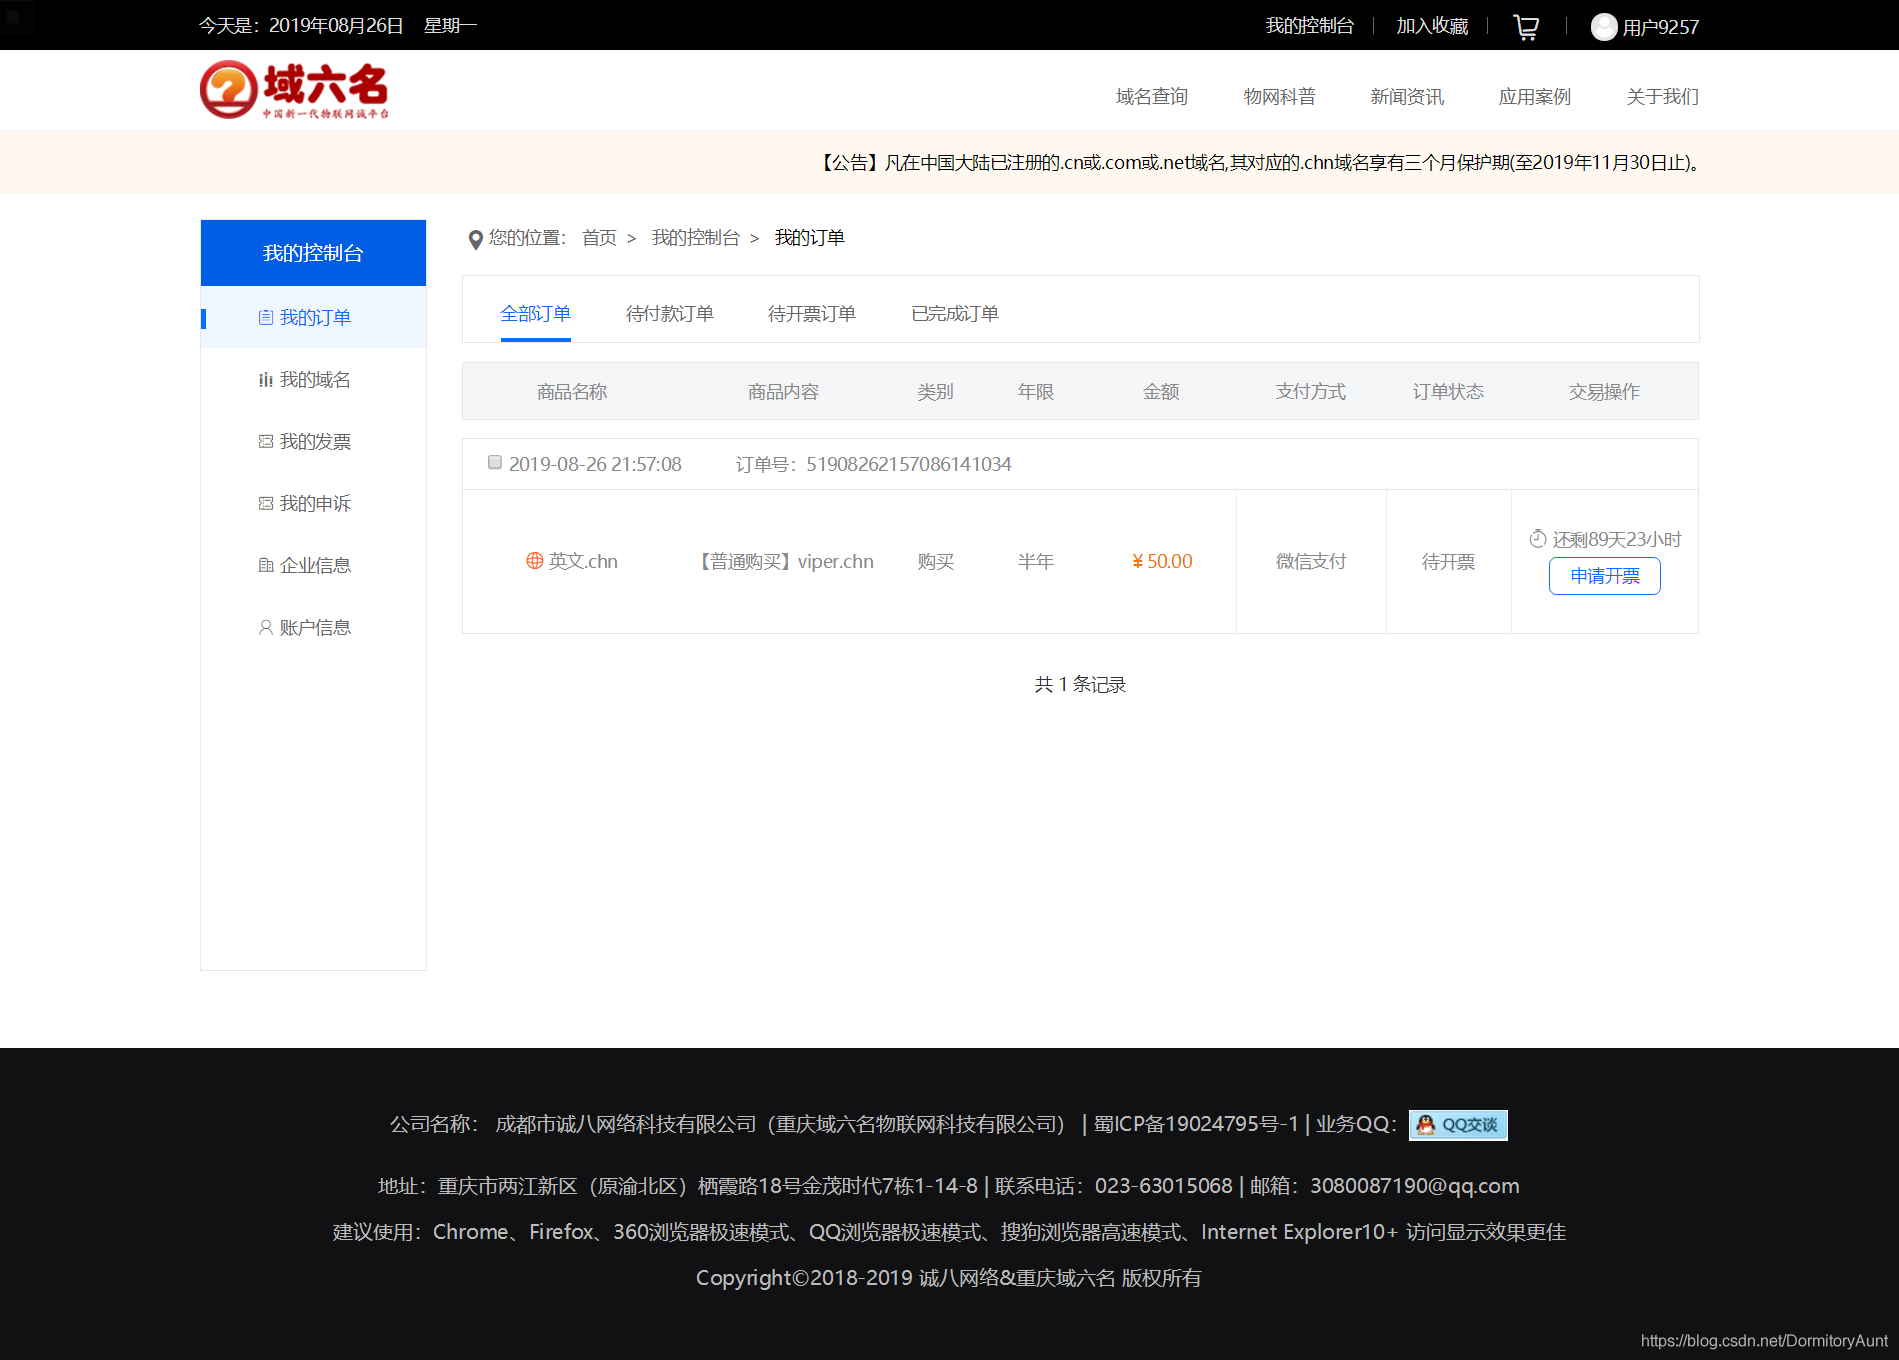Open 首页 from the breadcrumb

point(598,238)
